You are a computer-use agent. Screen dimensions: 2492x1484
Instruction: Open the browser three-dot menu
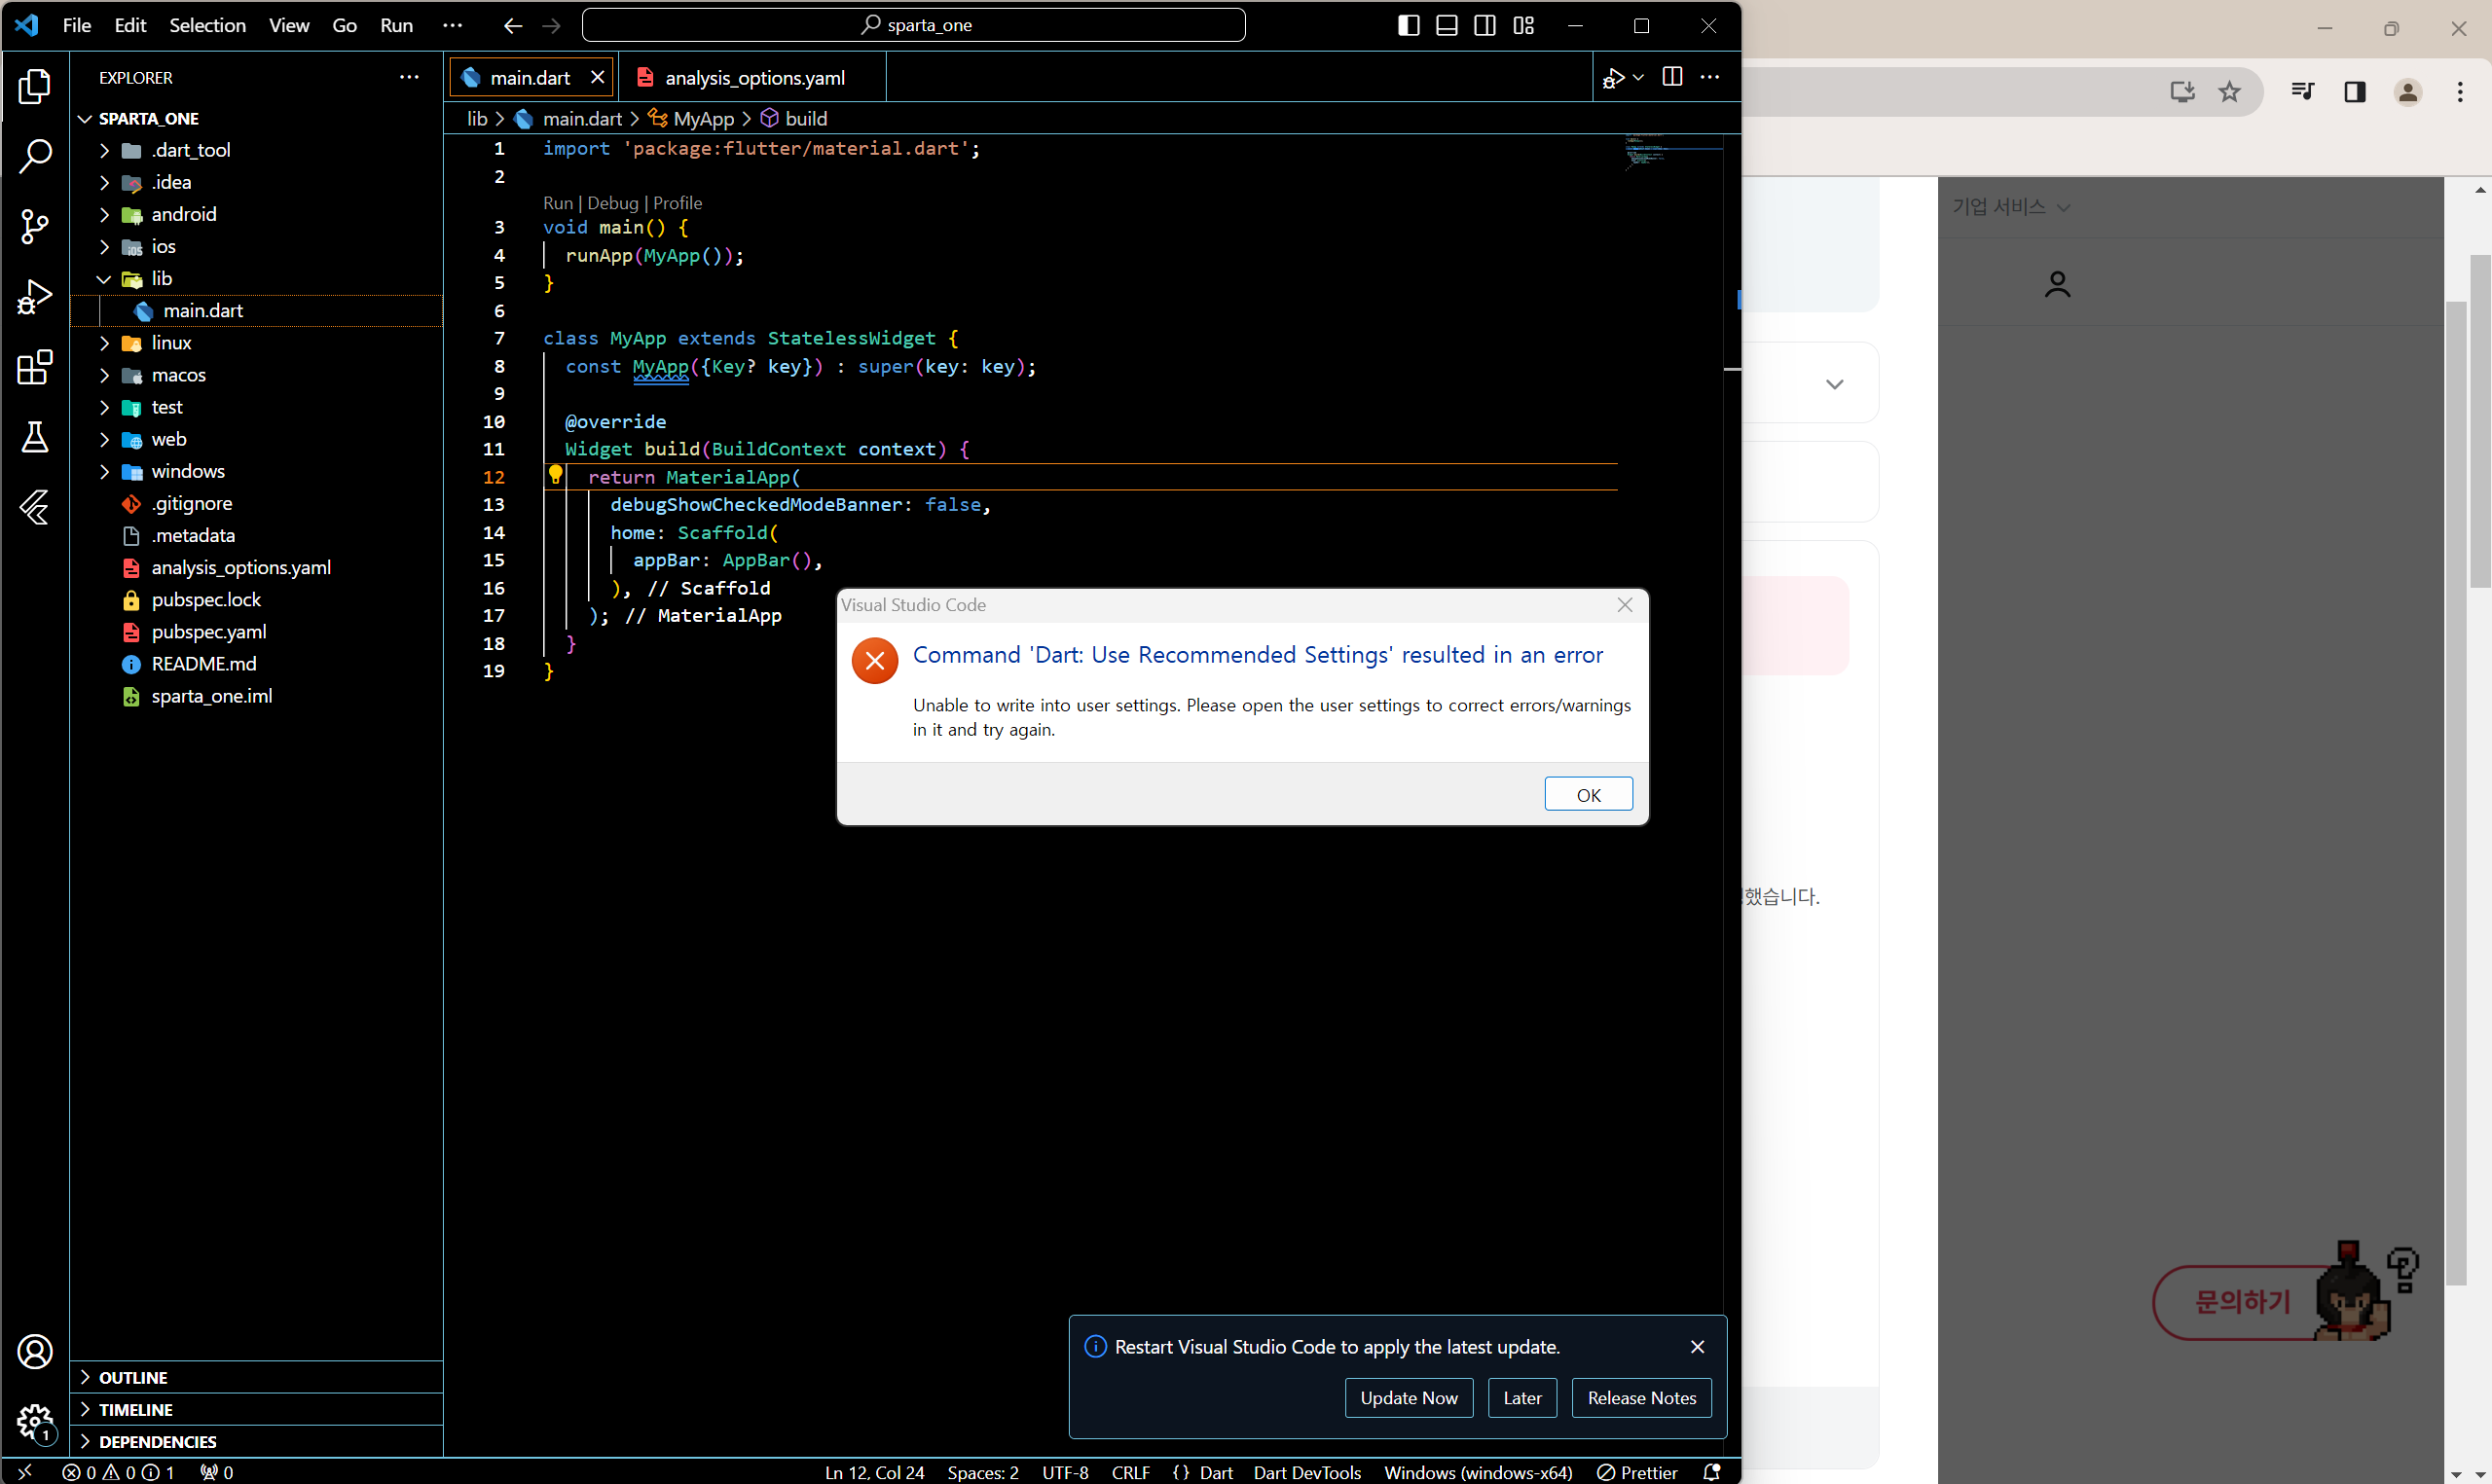coord(2460,92)
